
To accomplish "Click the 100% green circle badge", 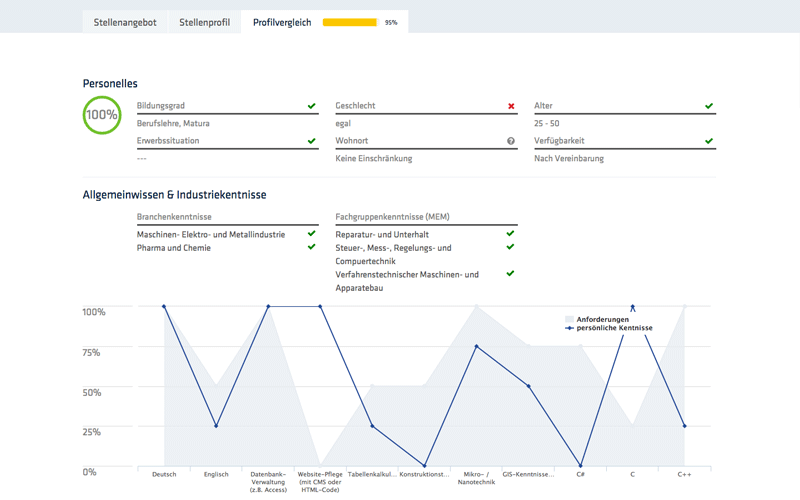I will [x=102, y=115].
